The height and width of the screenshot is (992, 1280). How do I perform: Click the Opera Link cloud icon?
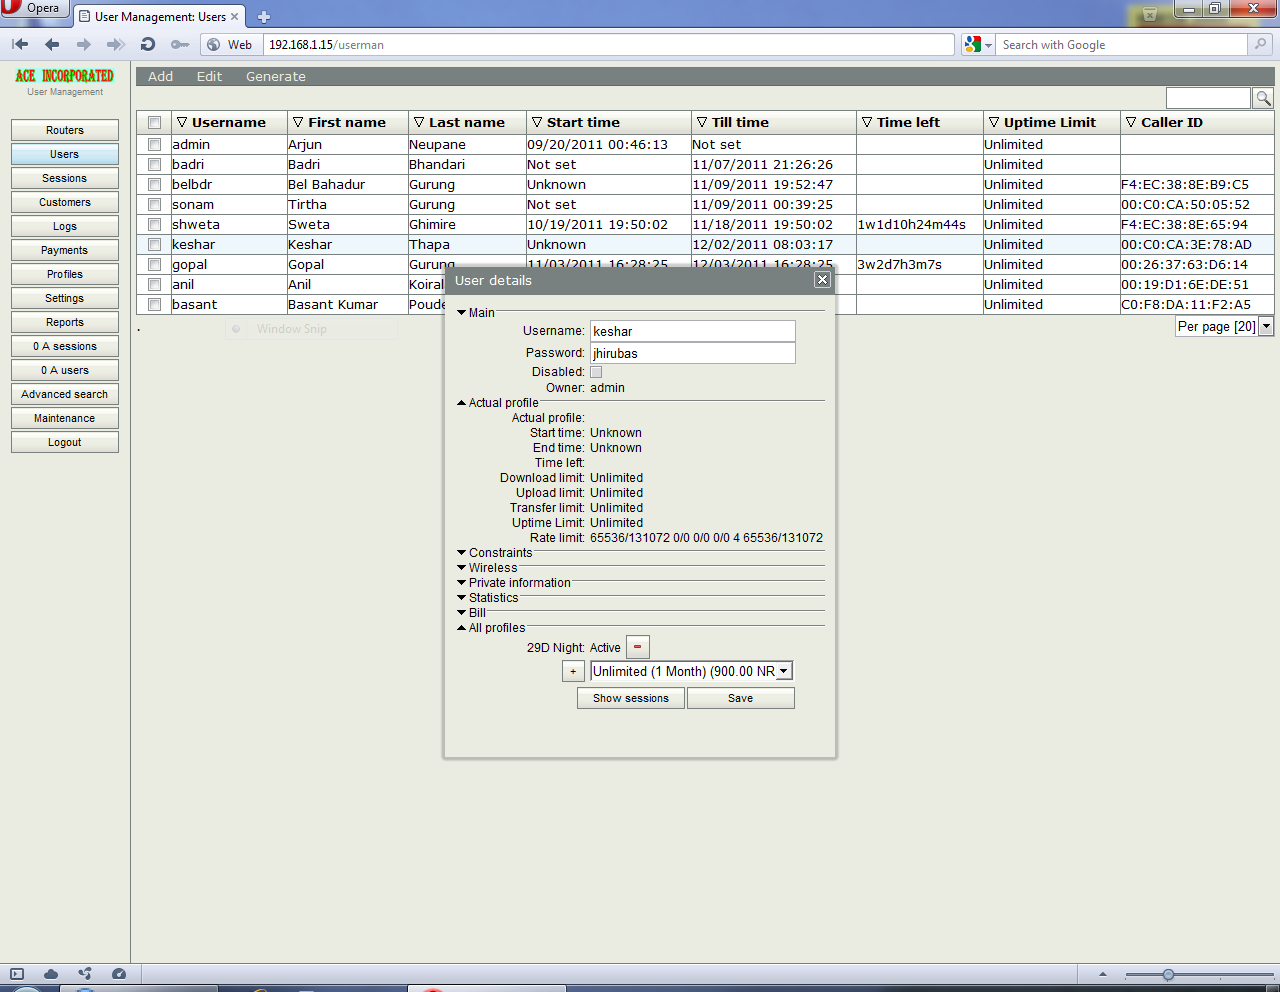click(x=51, y=974)
